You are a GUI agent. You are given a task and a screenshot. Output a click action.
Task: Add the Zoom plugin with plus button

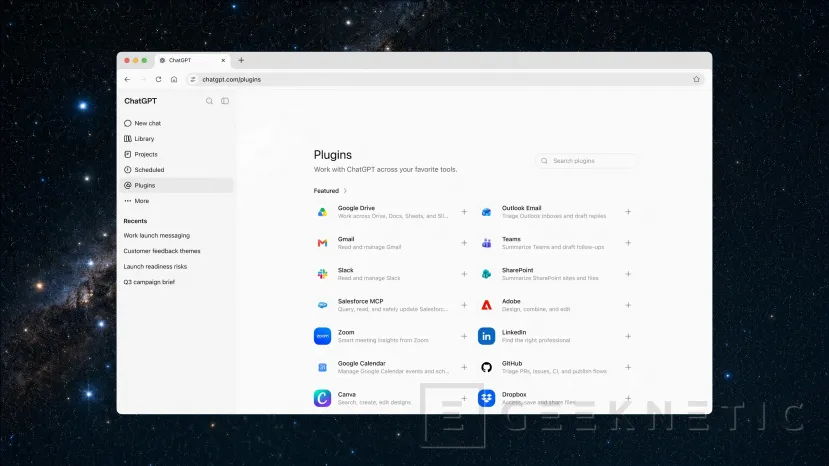[x=464, y=336]
